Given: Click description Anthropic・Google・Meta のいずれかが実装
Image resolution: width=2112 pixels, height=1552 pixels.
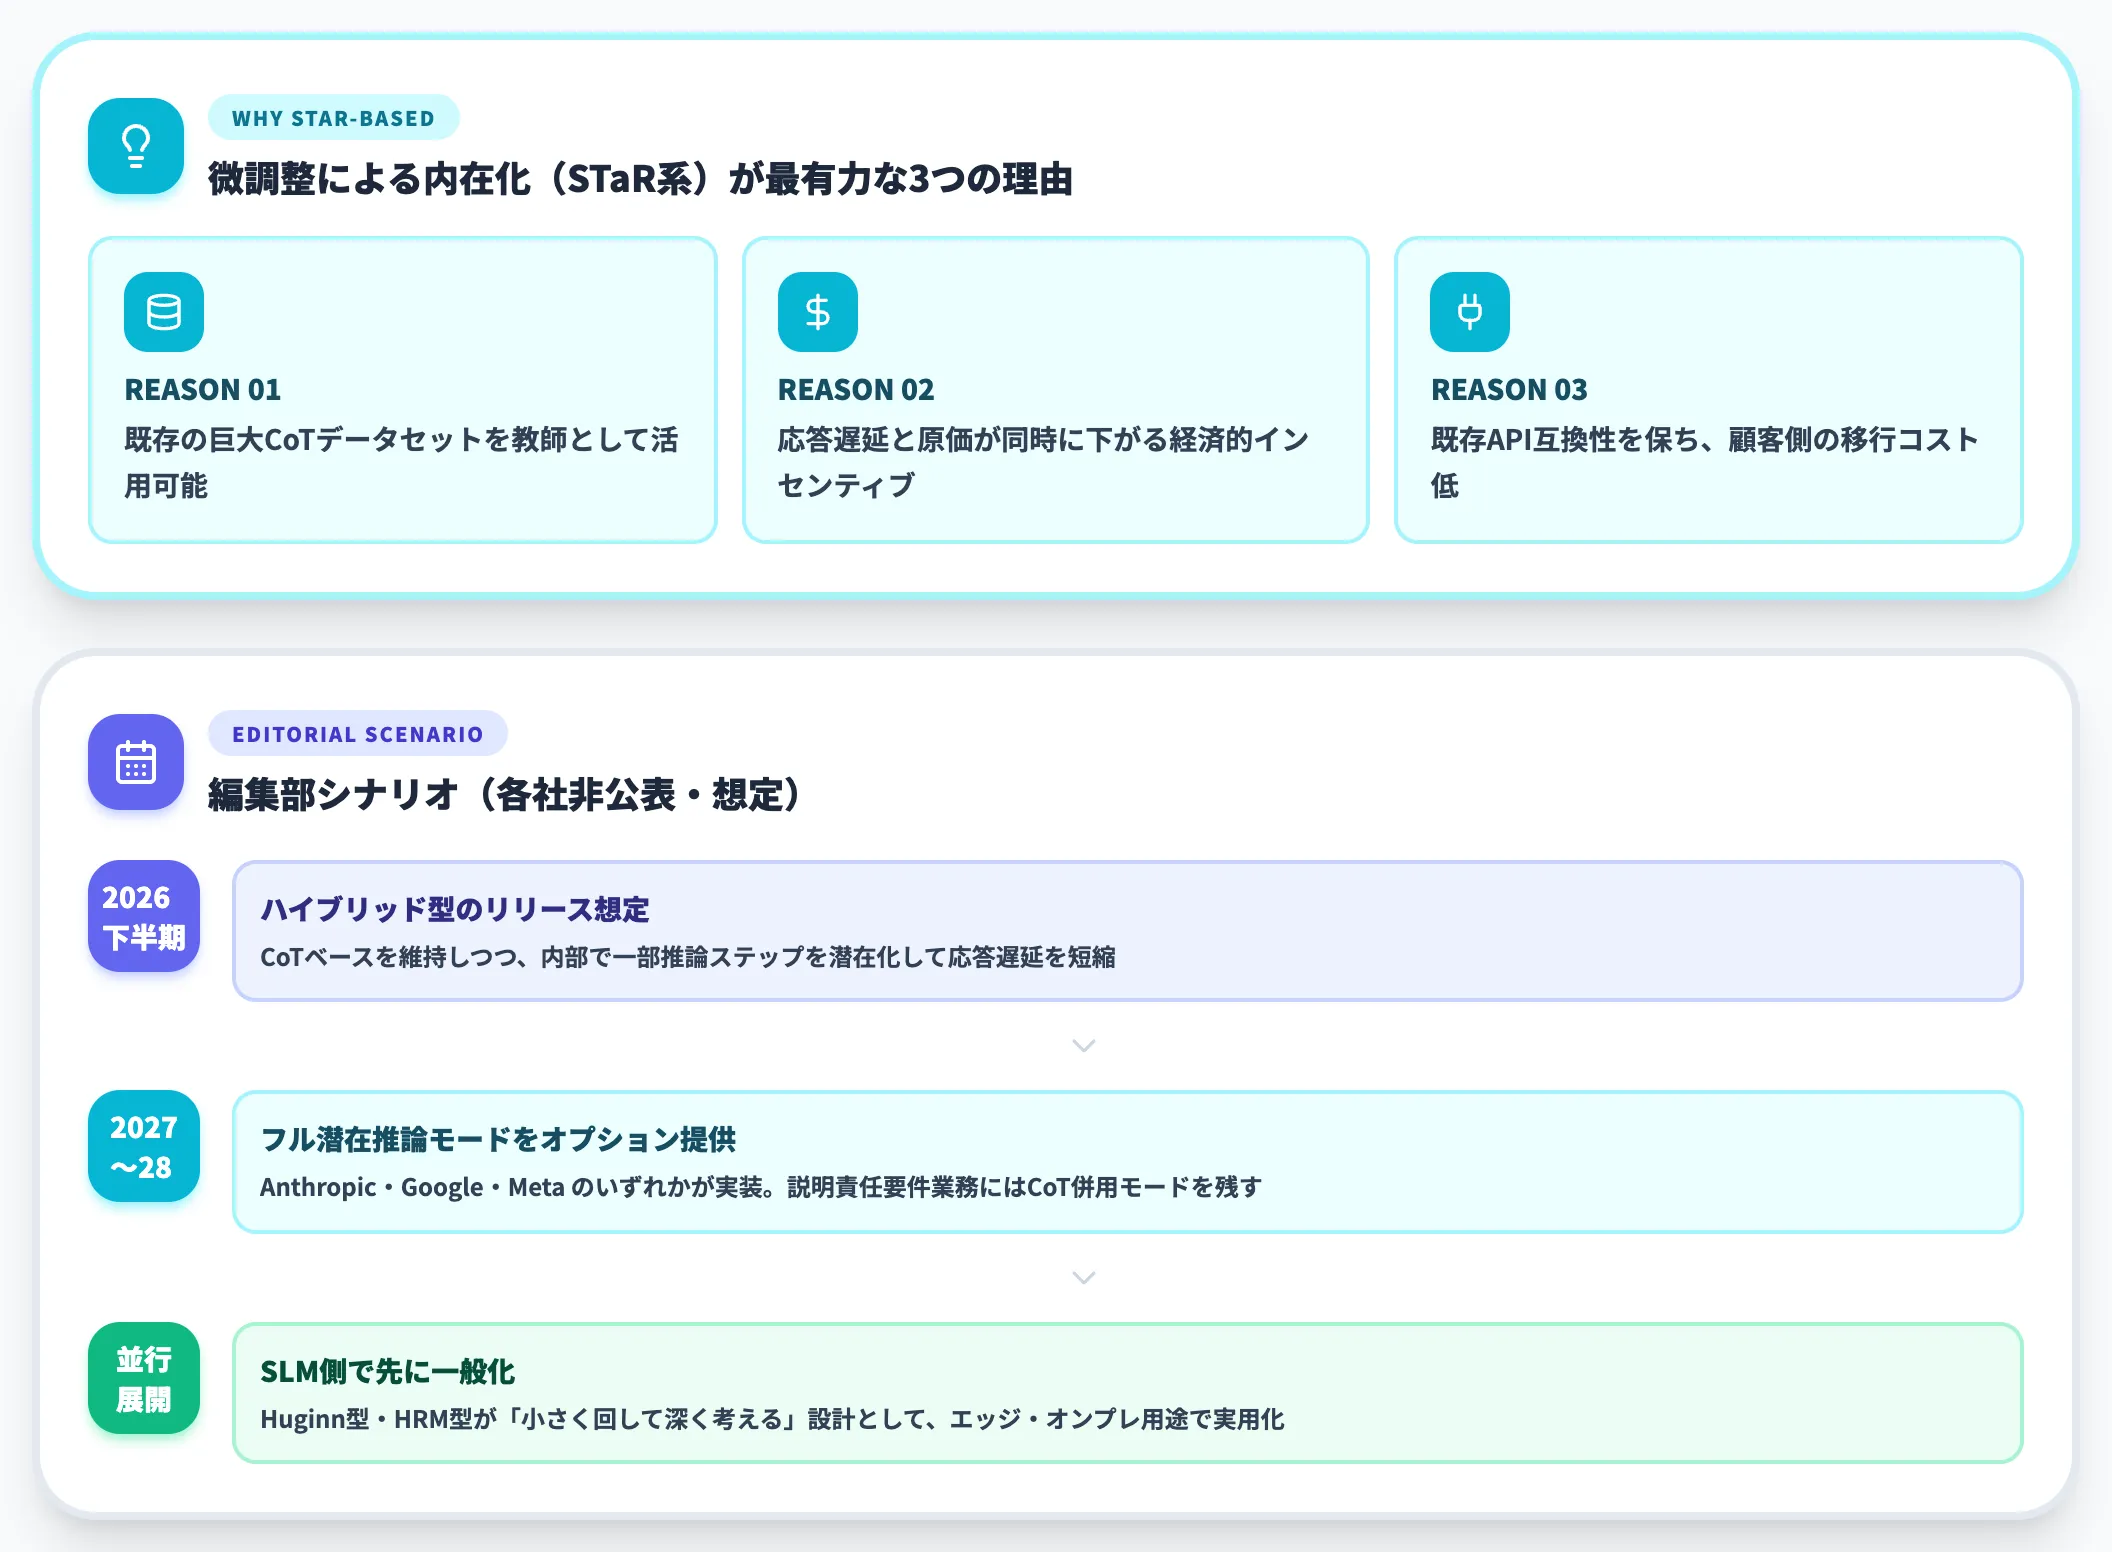Looking at the screenshot, I should click(761, 1187).
